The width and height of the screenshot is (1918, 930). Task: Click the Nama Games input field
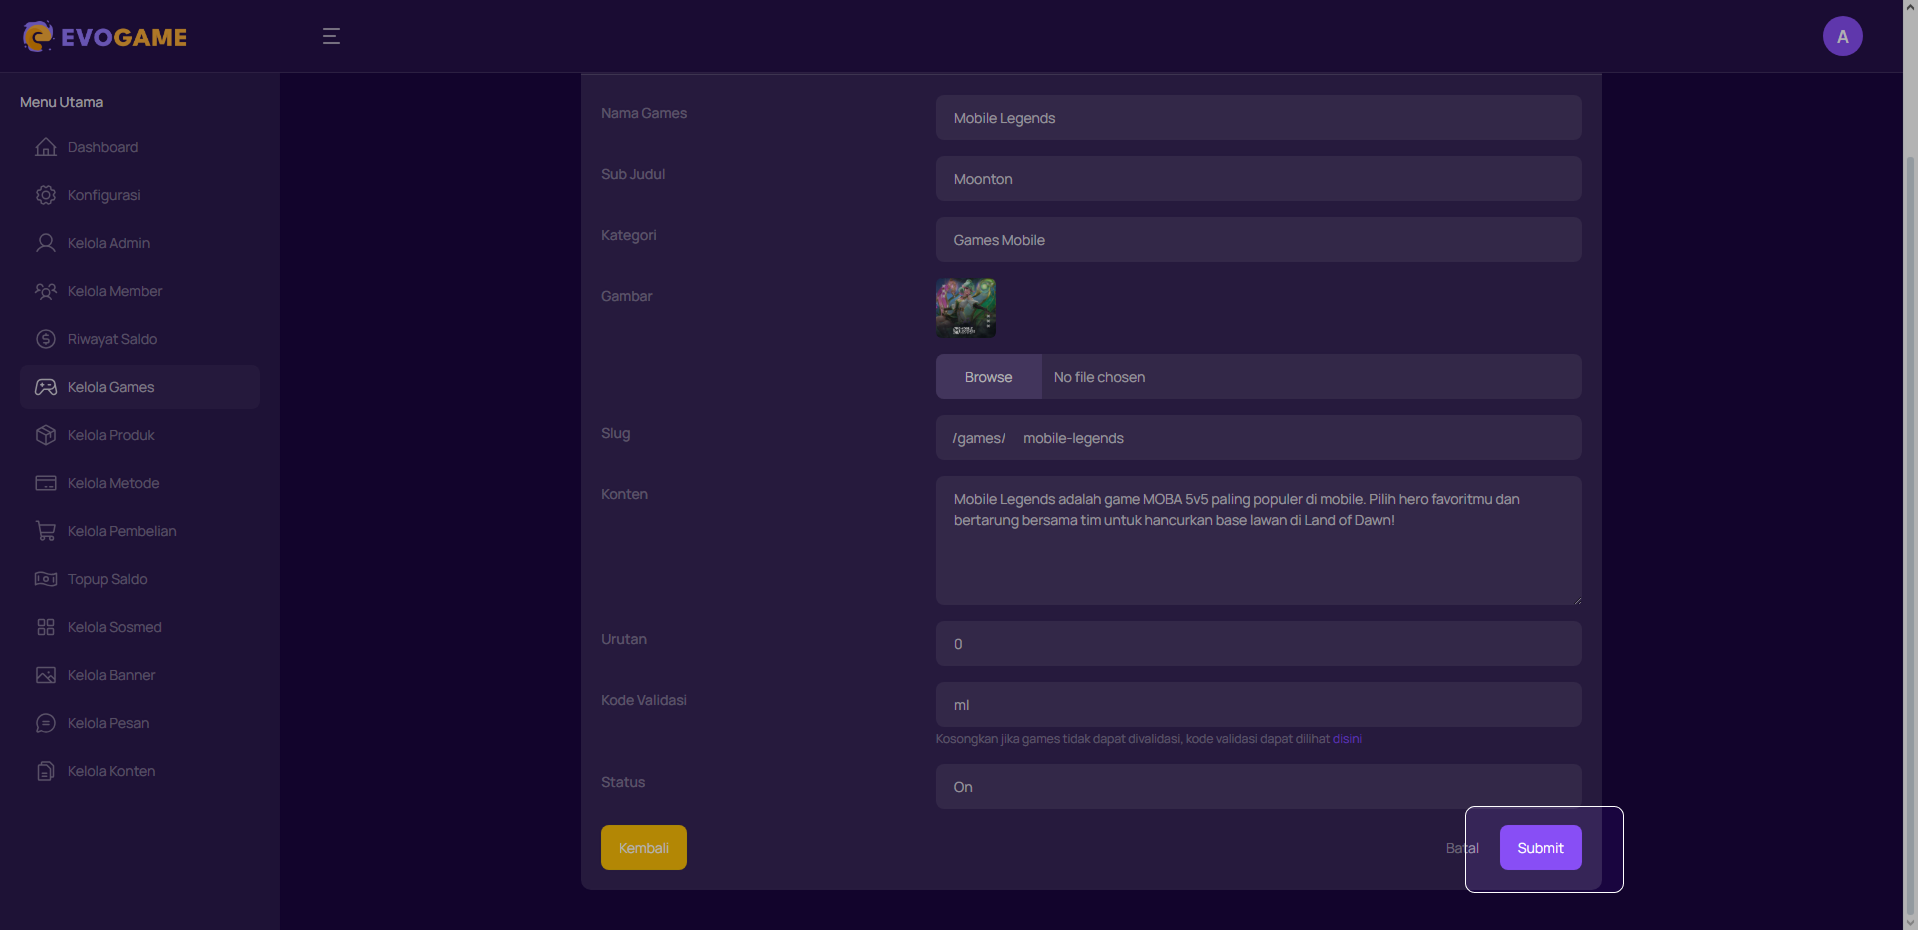1258,118
